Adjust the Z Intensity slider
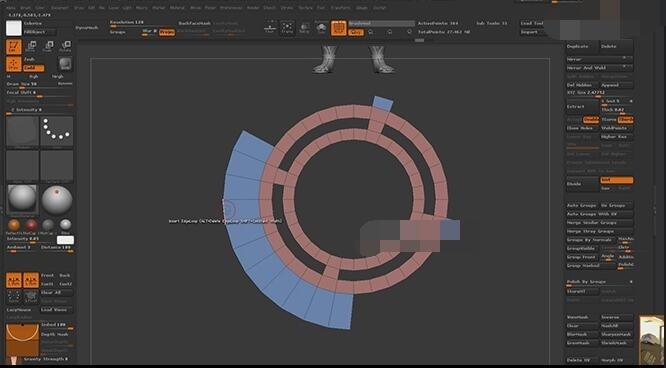Image resolution: width=666 pixels, height=368 pixels. (x=40, y=110)
